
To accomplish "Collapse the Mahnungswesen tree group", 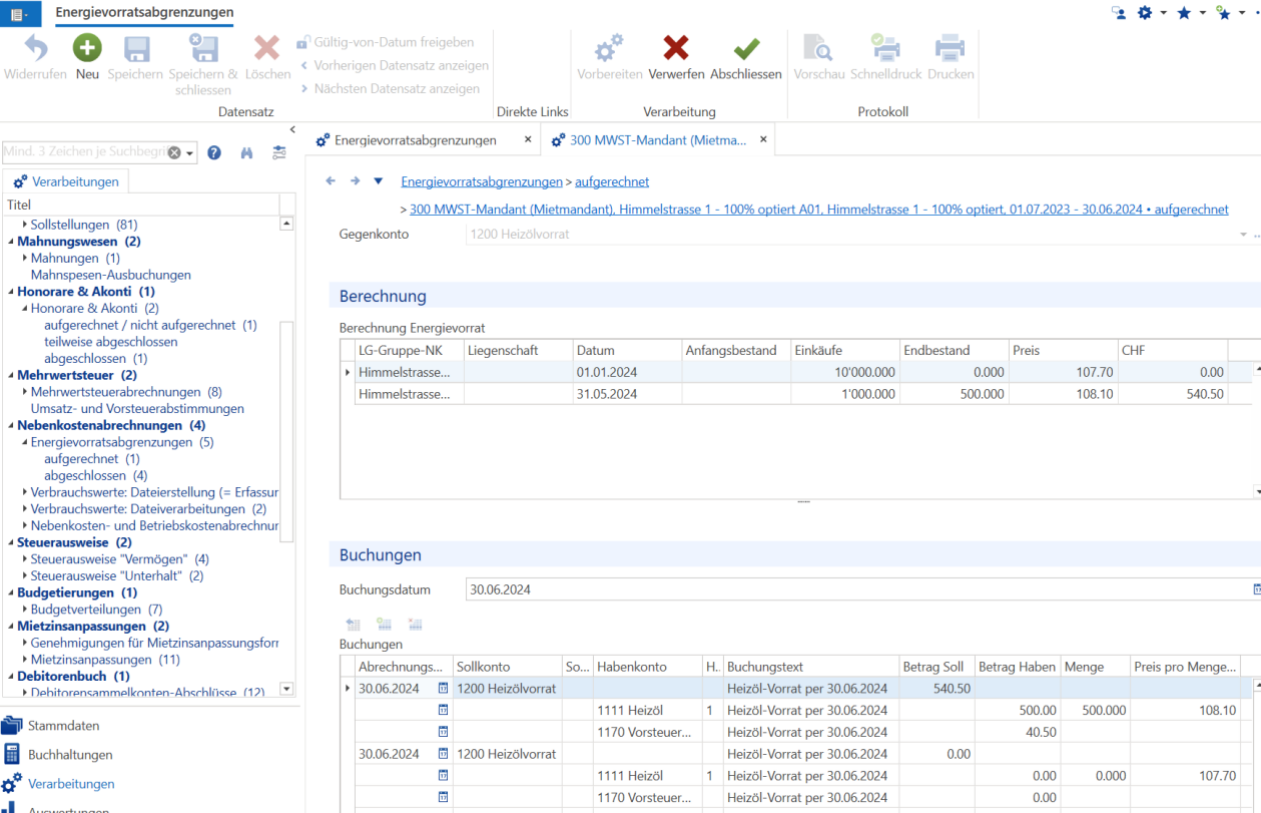I will (11, 242).
